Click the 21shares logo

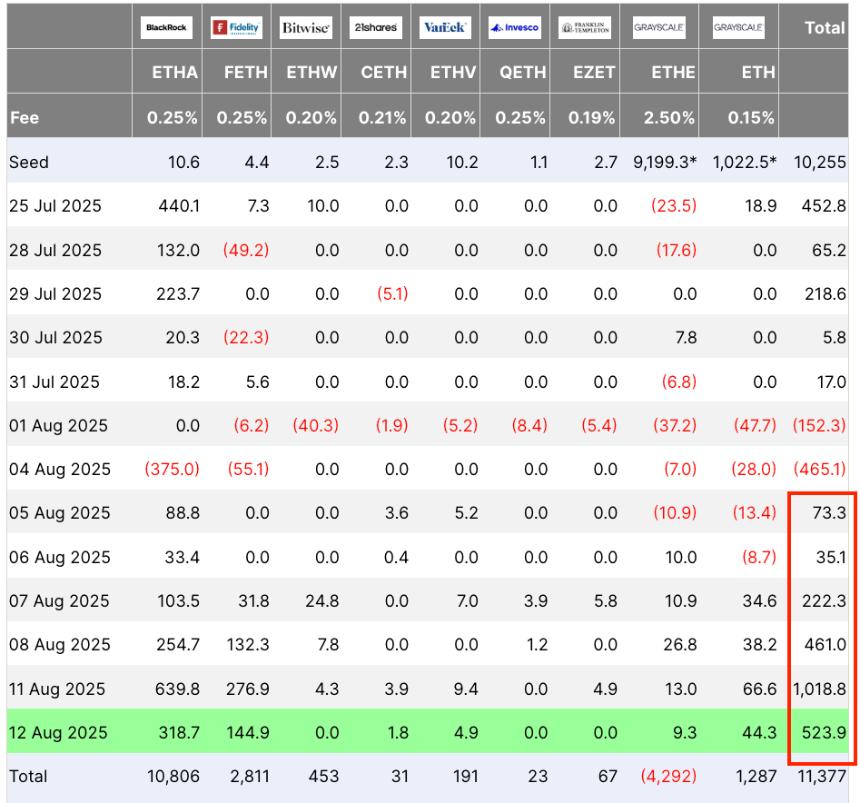[376, 27]
